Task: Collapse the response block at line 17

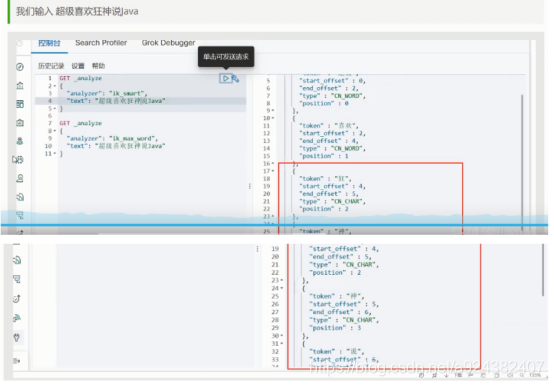Action: (x=273, y=171)
